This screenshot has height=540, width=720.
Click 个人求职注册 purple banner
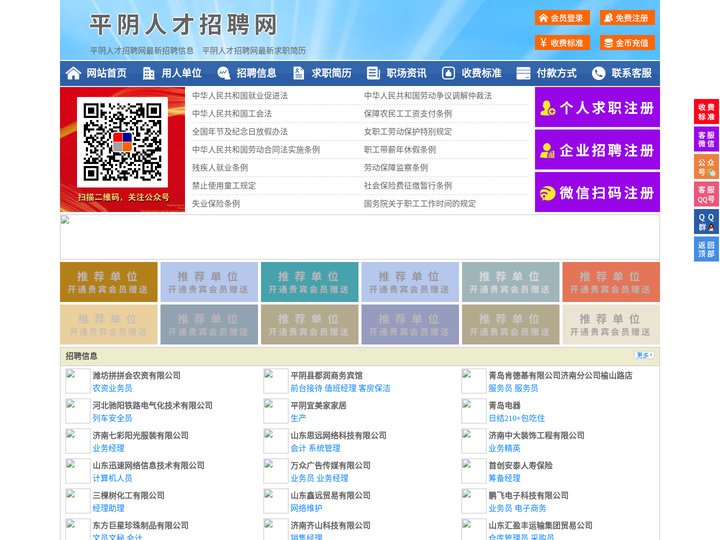click(597, 107)
